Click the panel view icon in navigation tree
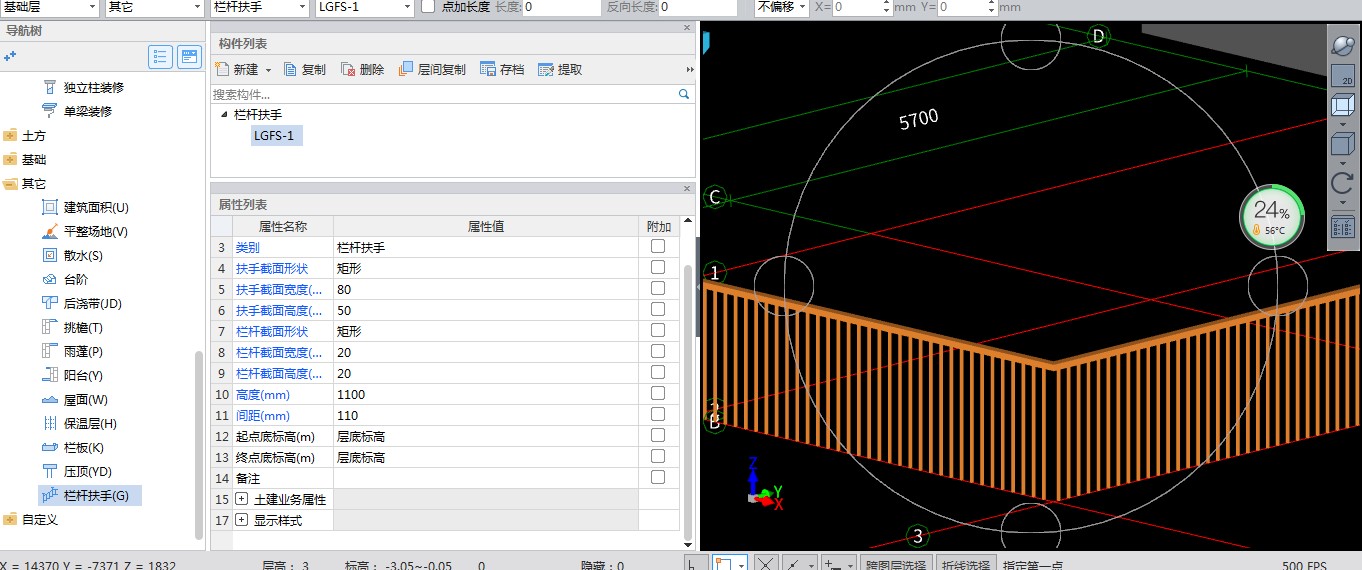1362x570 pixels. point(189,57)
